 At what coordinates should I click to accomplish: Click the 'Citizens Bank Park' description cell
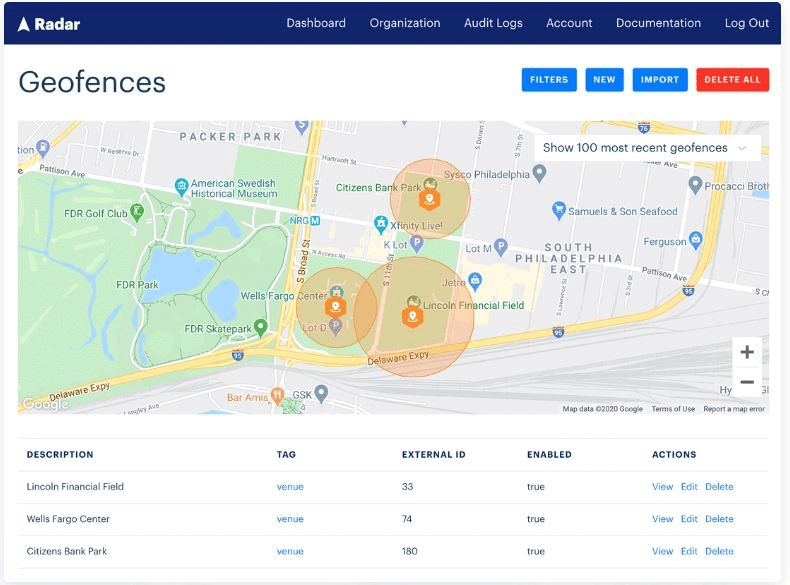click(x=67, y=551)
